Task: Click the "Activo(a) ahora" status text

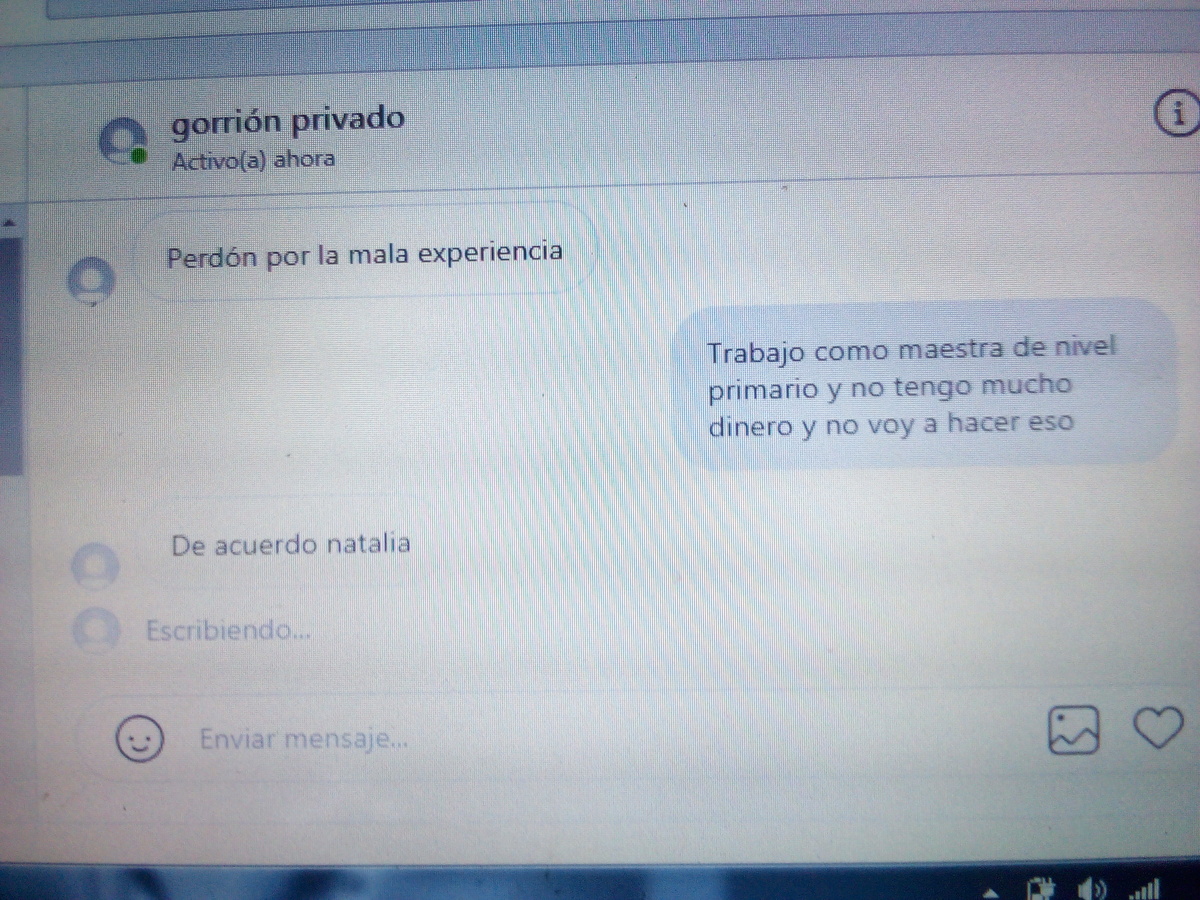Action: [x=253, y=159]
